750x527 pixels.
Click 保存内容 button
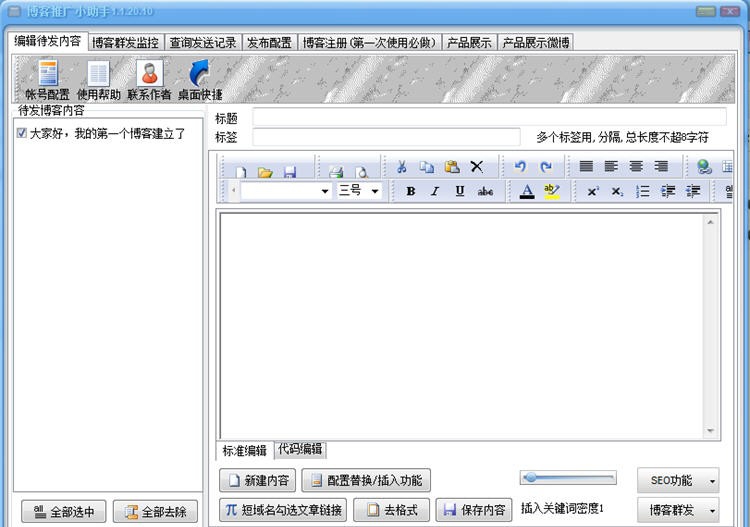tap(474, 510)
